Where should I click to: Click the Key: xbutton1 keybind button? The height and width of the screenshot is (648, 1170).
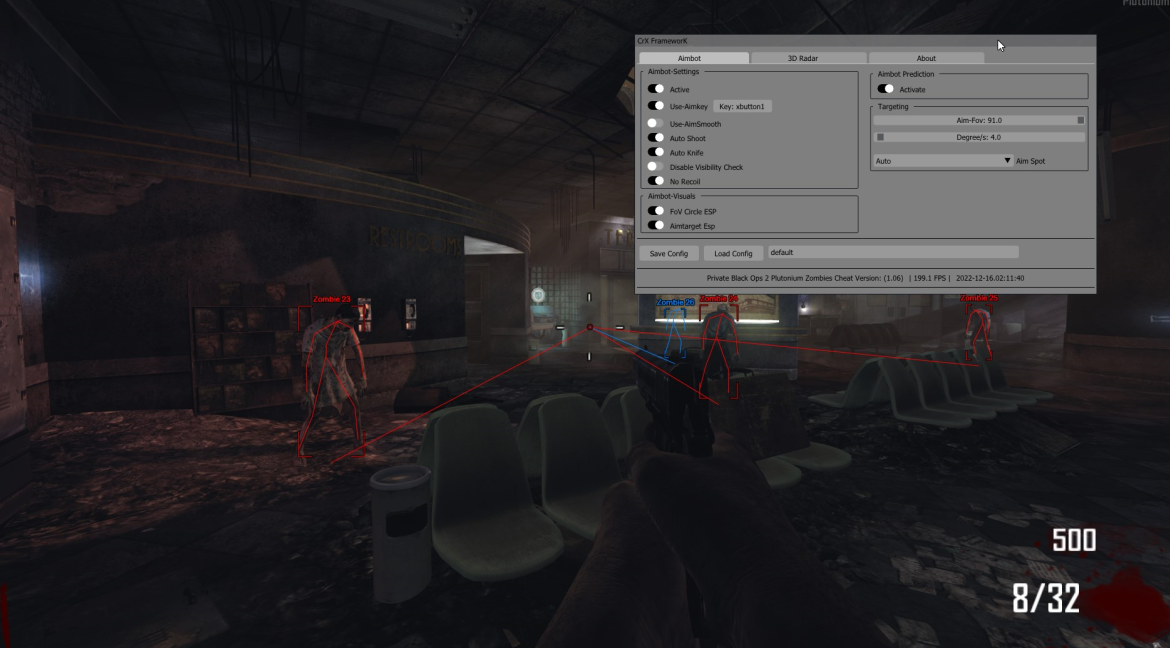pyautogui.click(x=742, y=106)
